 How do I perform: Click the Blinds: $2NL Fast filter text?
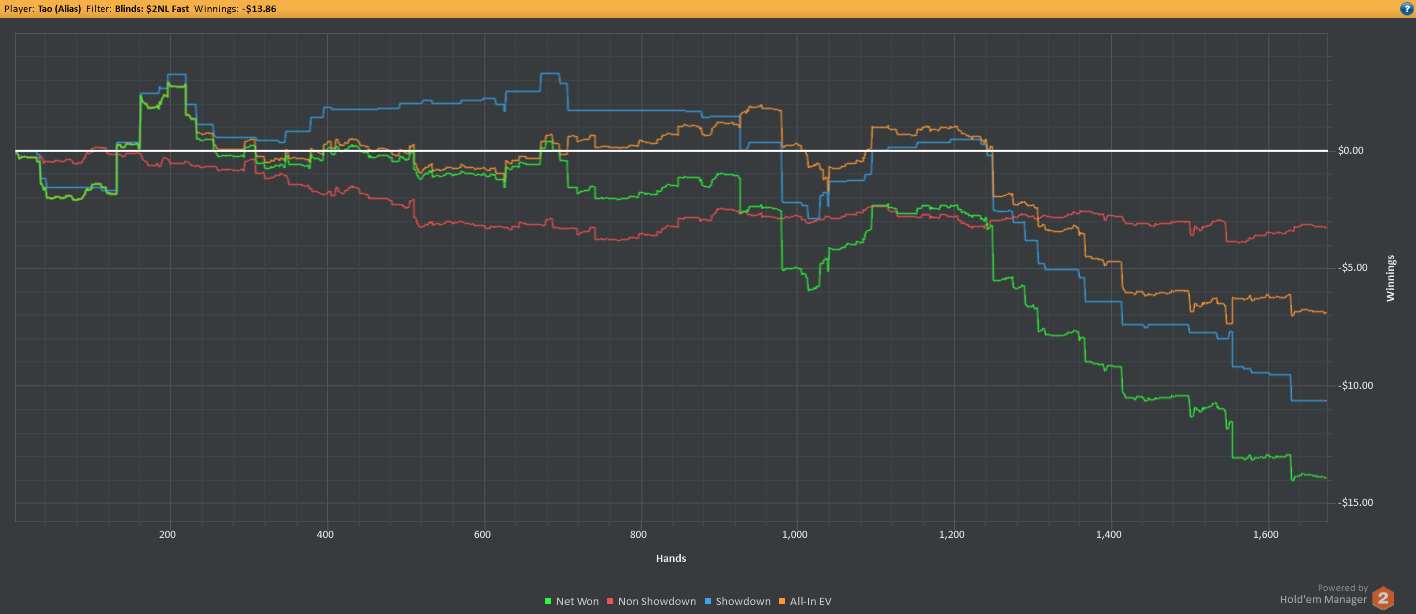(x=152, y=7)
